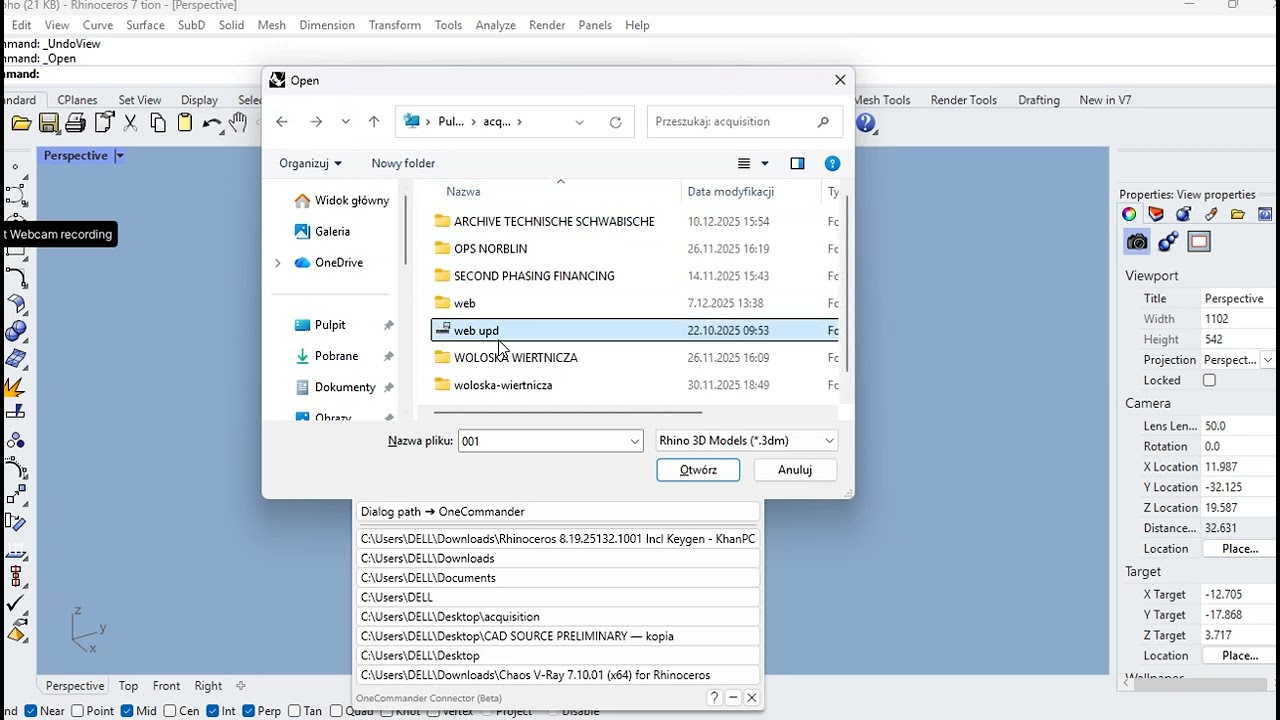
Task: Click the Anuluj button
Action: point(795,470)
